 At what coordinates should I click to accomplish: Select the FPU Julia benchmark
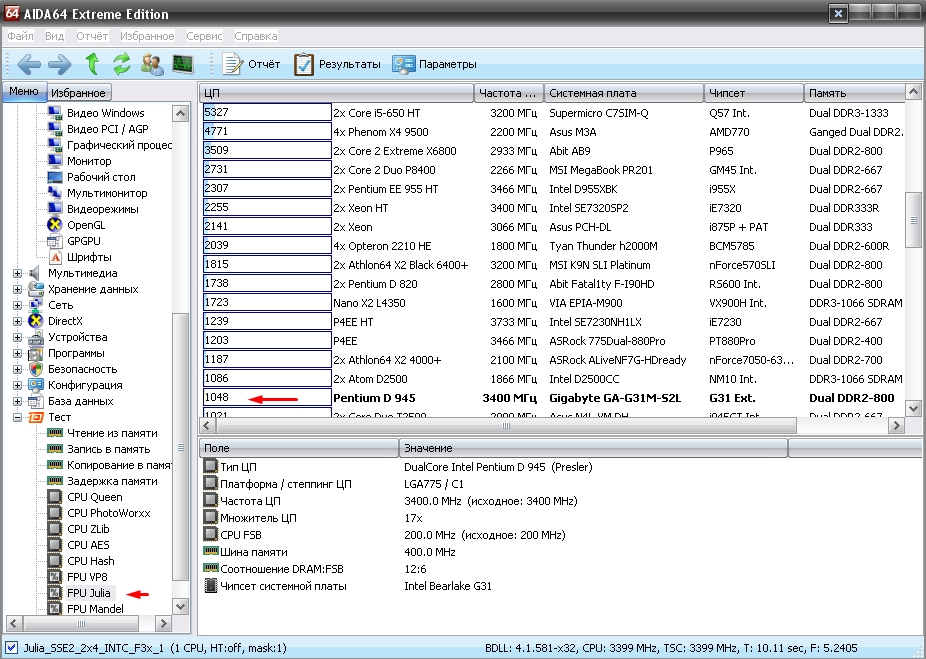coord(89,593)
